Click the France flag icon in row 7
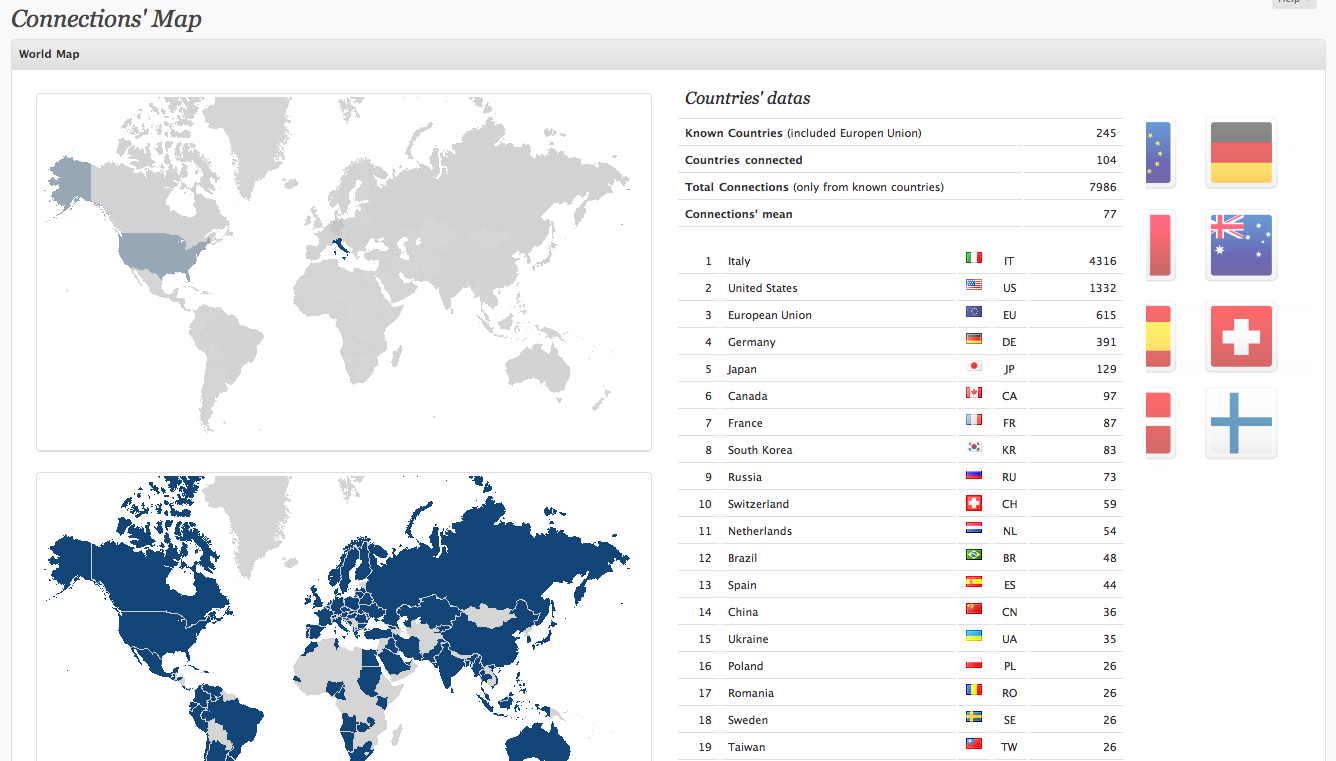Image resolution: width=1336 pixels, height=761 pixels. point(973,420)
